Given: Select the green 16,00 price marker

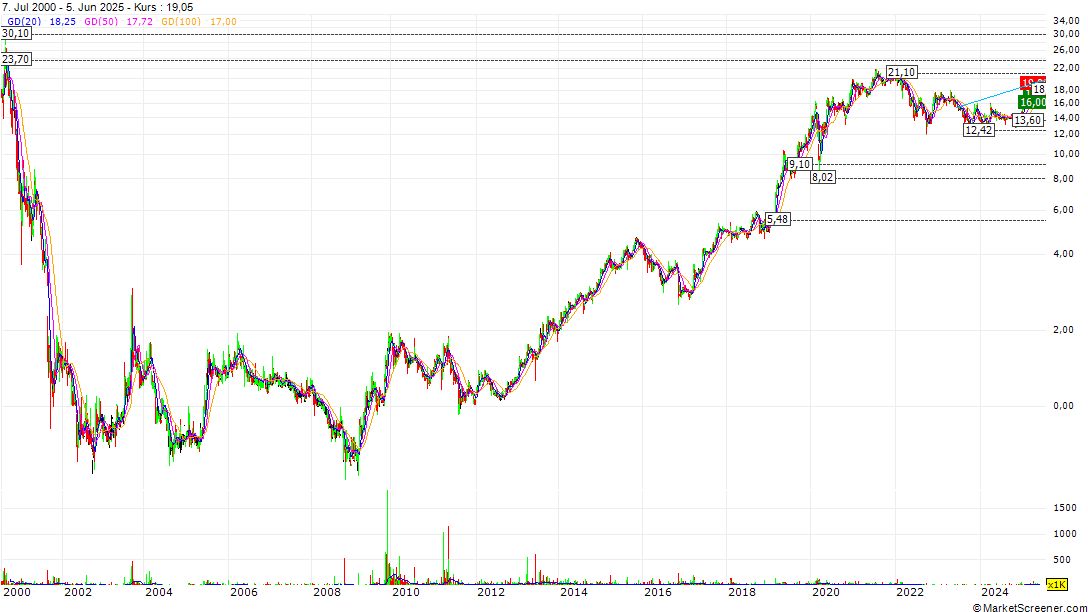Looking at the screenshot, I should (x=1028, y=104).
